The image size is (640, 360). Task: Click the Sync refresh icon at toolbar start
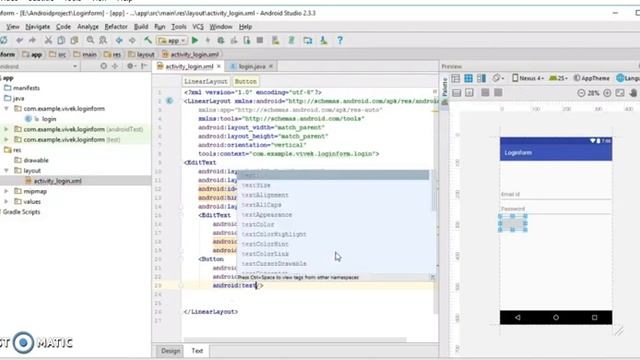(x=4, y=40)
